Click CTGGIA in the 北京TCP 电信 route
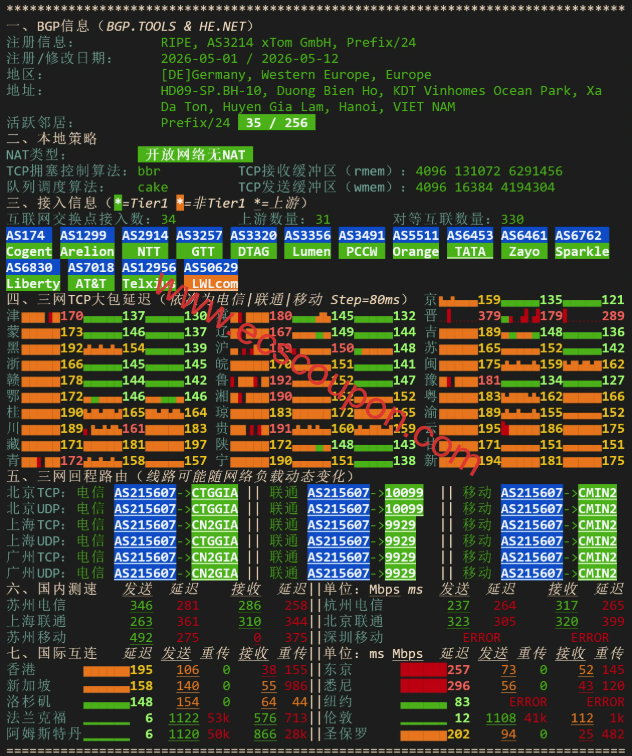This screenshot has width=632, height=756. tap(215, 493)
